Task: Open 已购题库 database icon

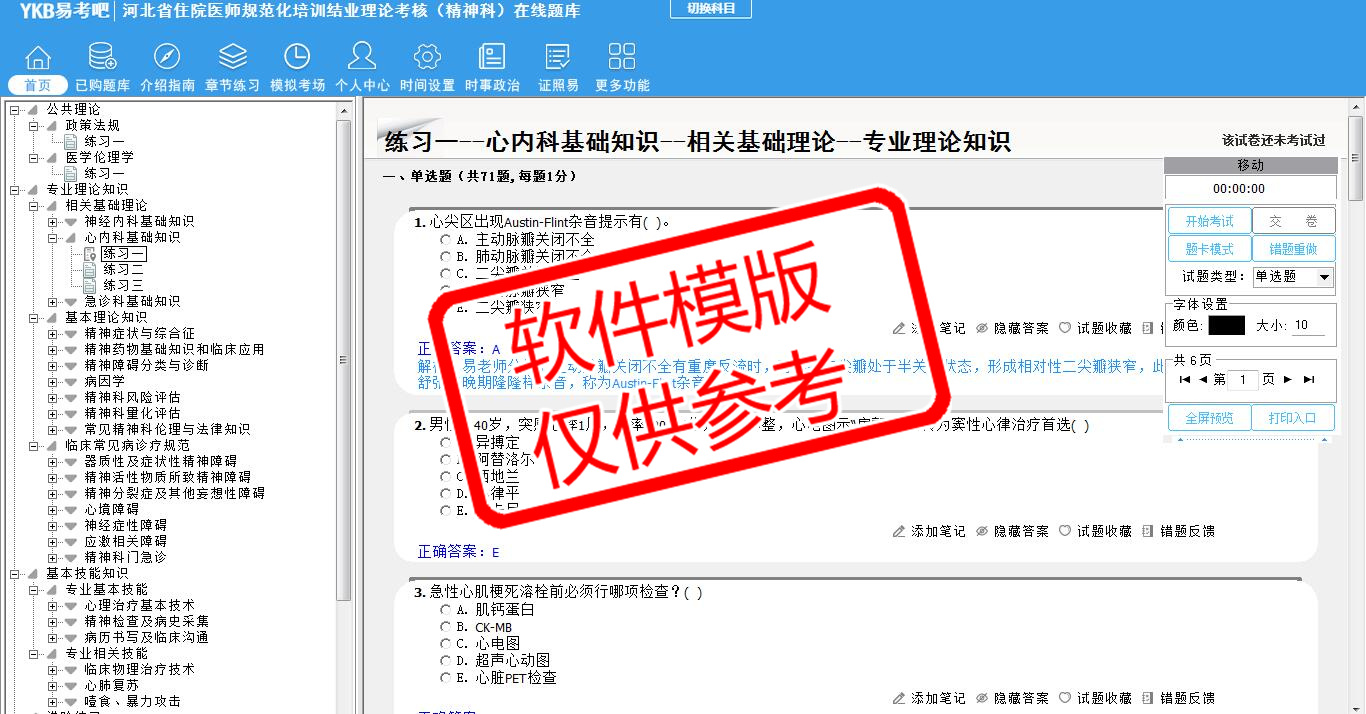Action: [102, 57]
